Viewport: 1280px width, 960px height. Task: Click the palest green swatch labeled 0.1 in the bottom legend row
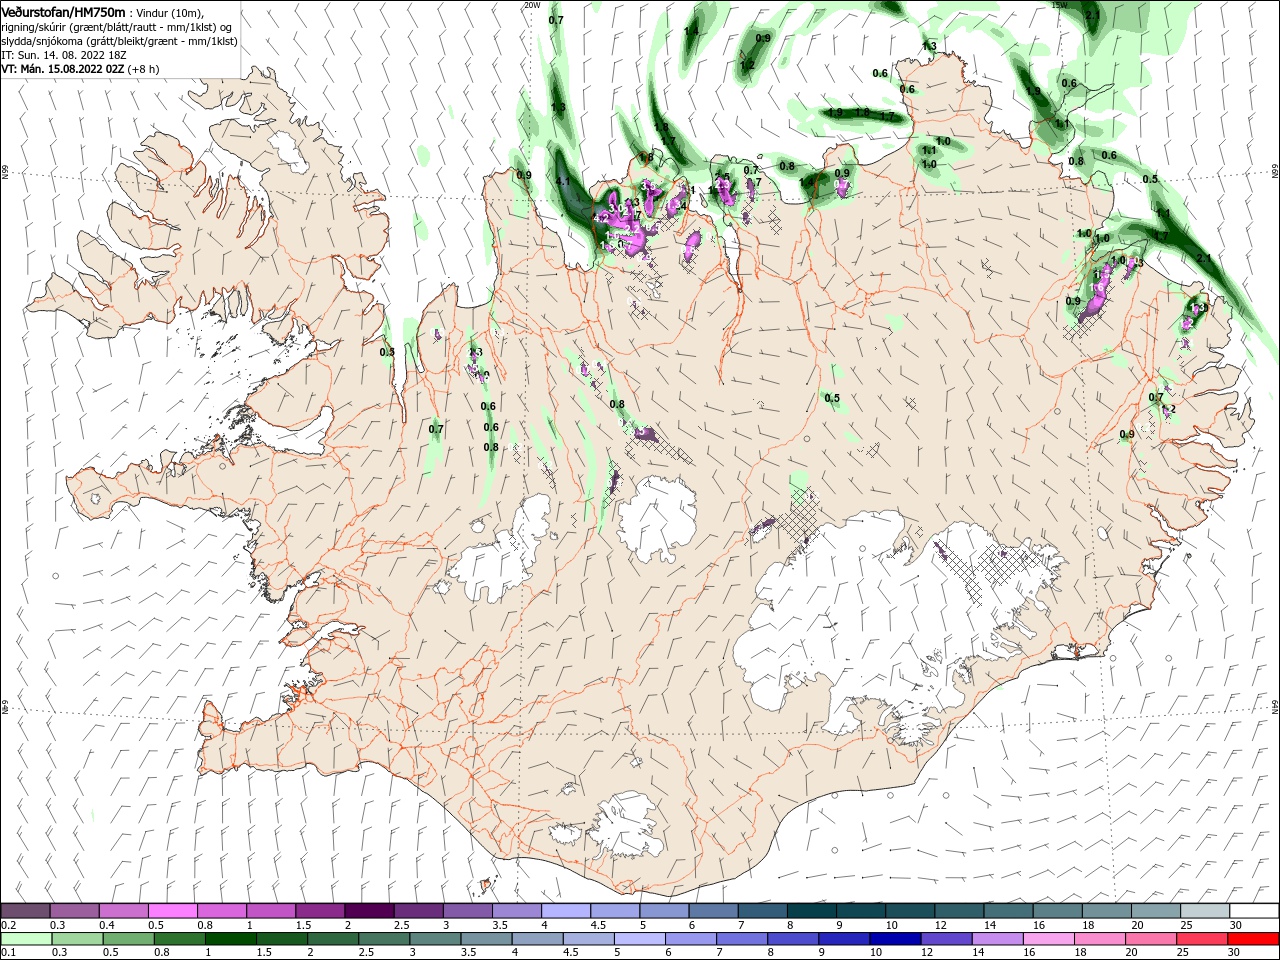pyautogui.click(x=26, y=939)
